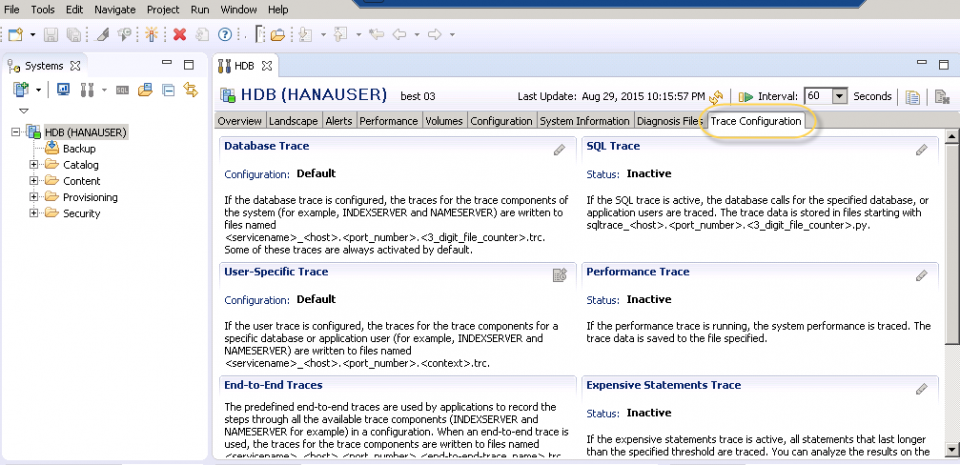Select Backup in the Systems tree
Image resolution: width=960 pixels, height=465 pixels.
[79, 149]
